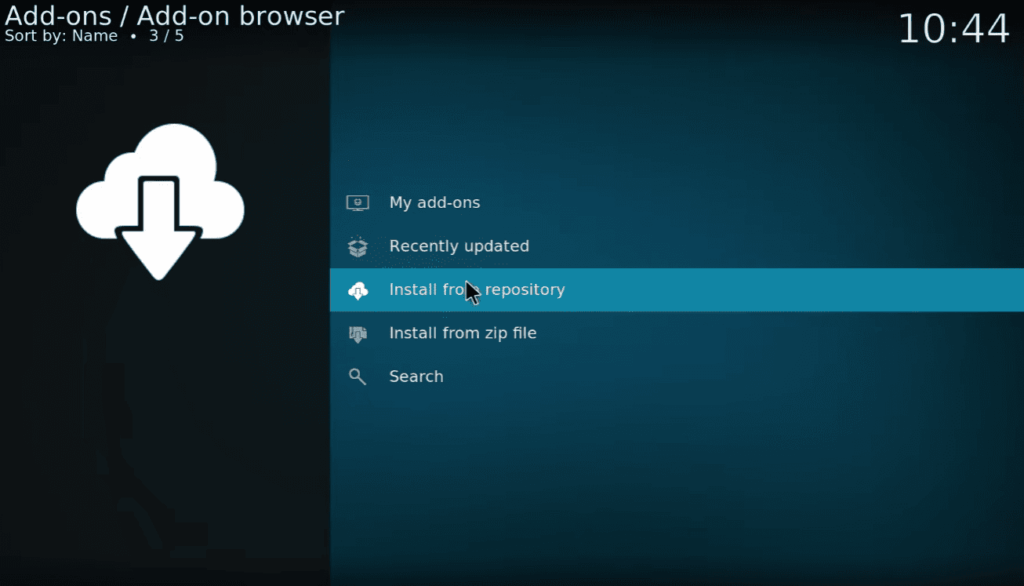The height and width of the screenshot is (586, 1024).
Task: Open Install from zip file label
Action: tap(462, 333)
